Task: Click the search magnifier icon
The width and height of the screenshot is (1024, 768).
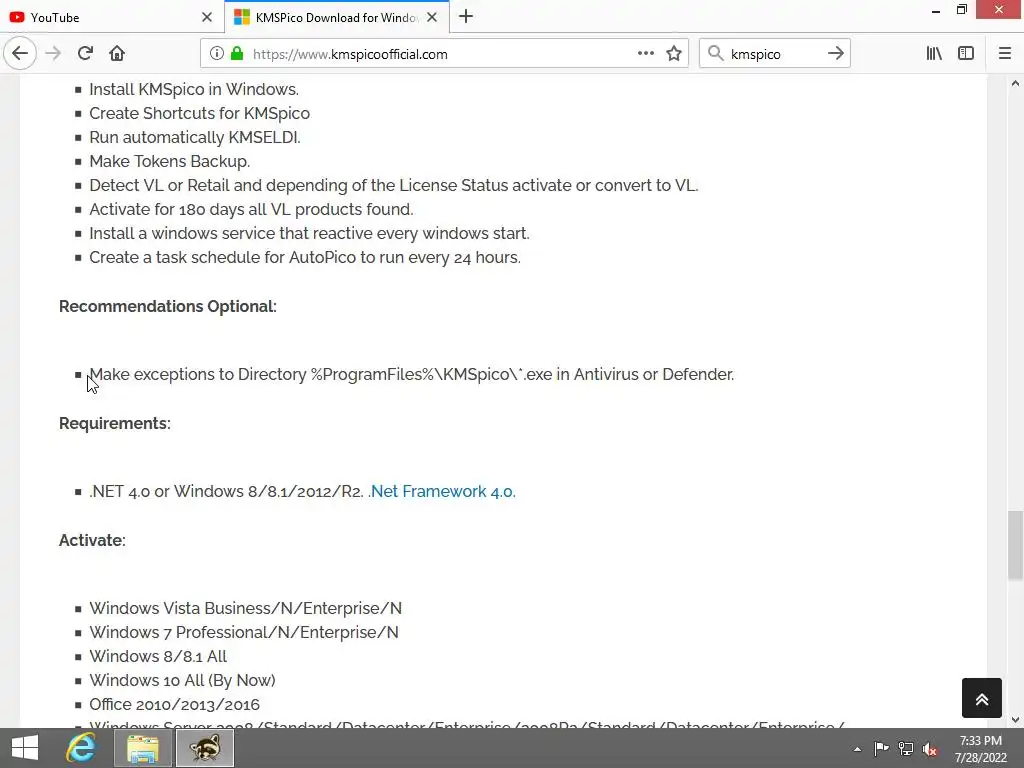Action: [716, 54]
